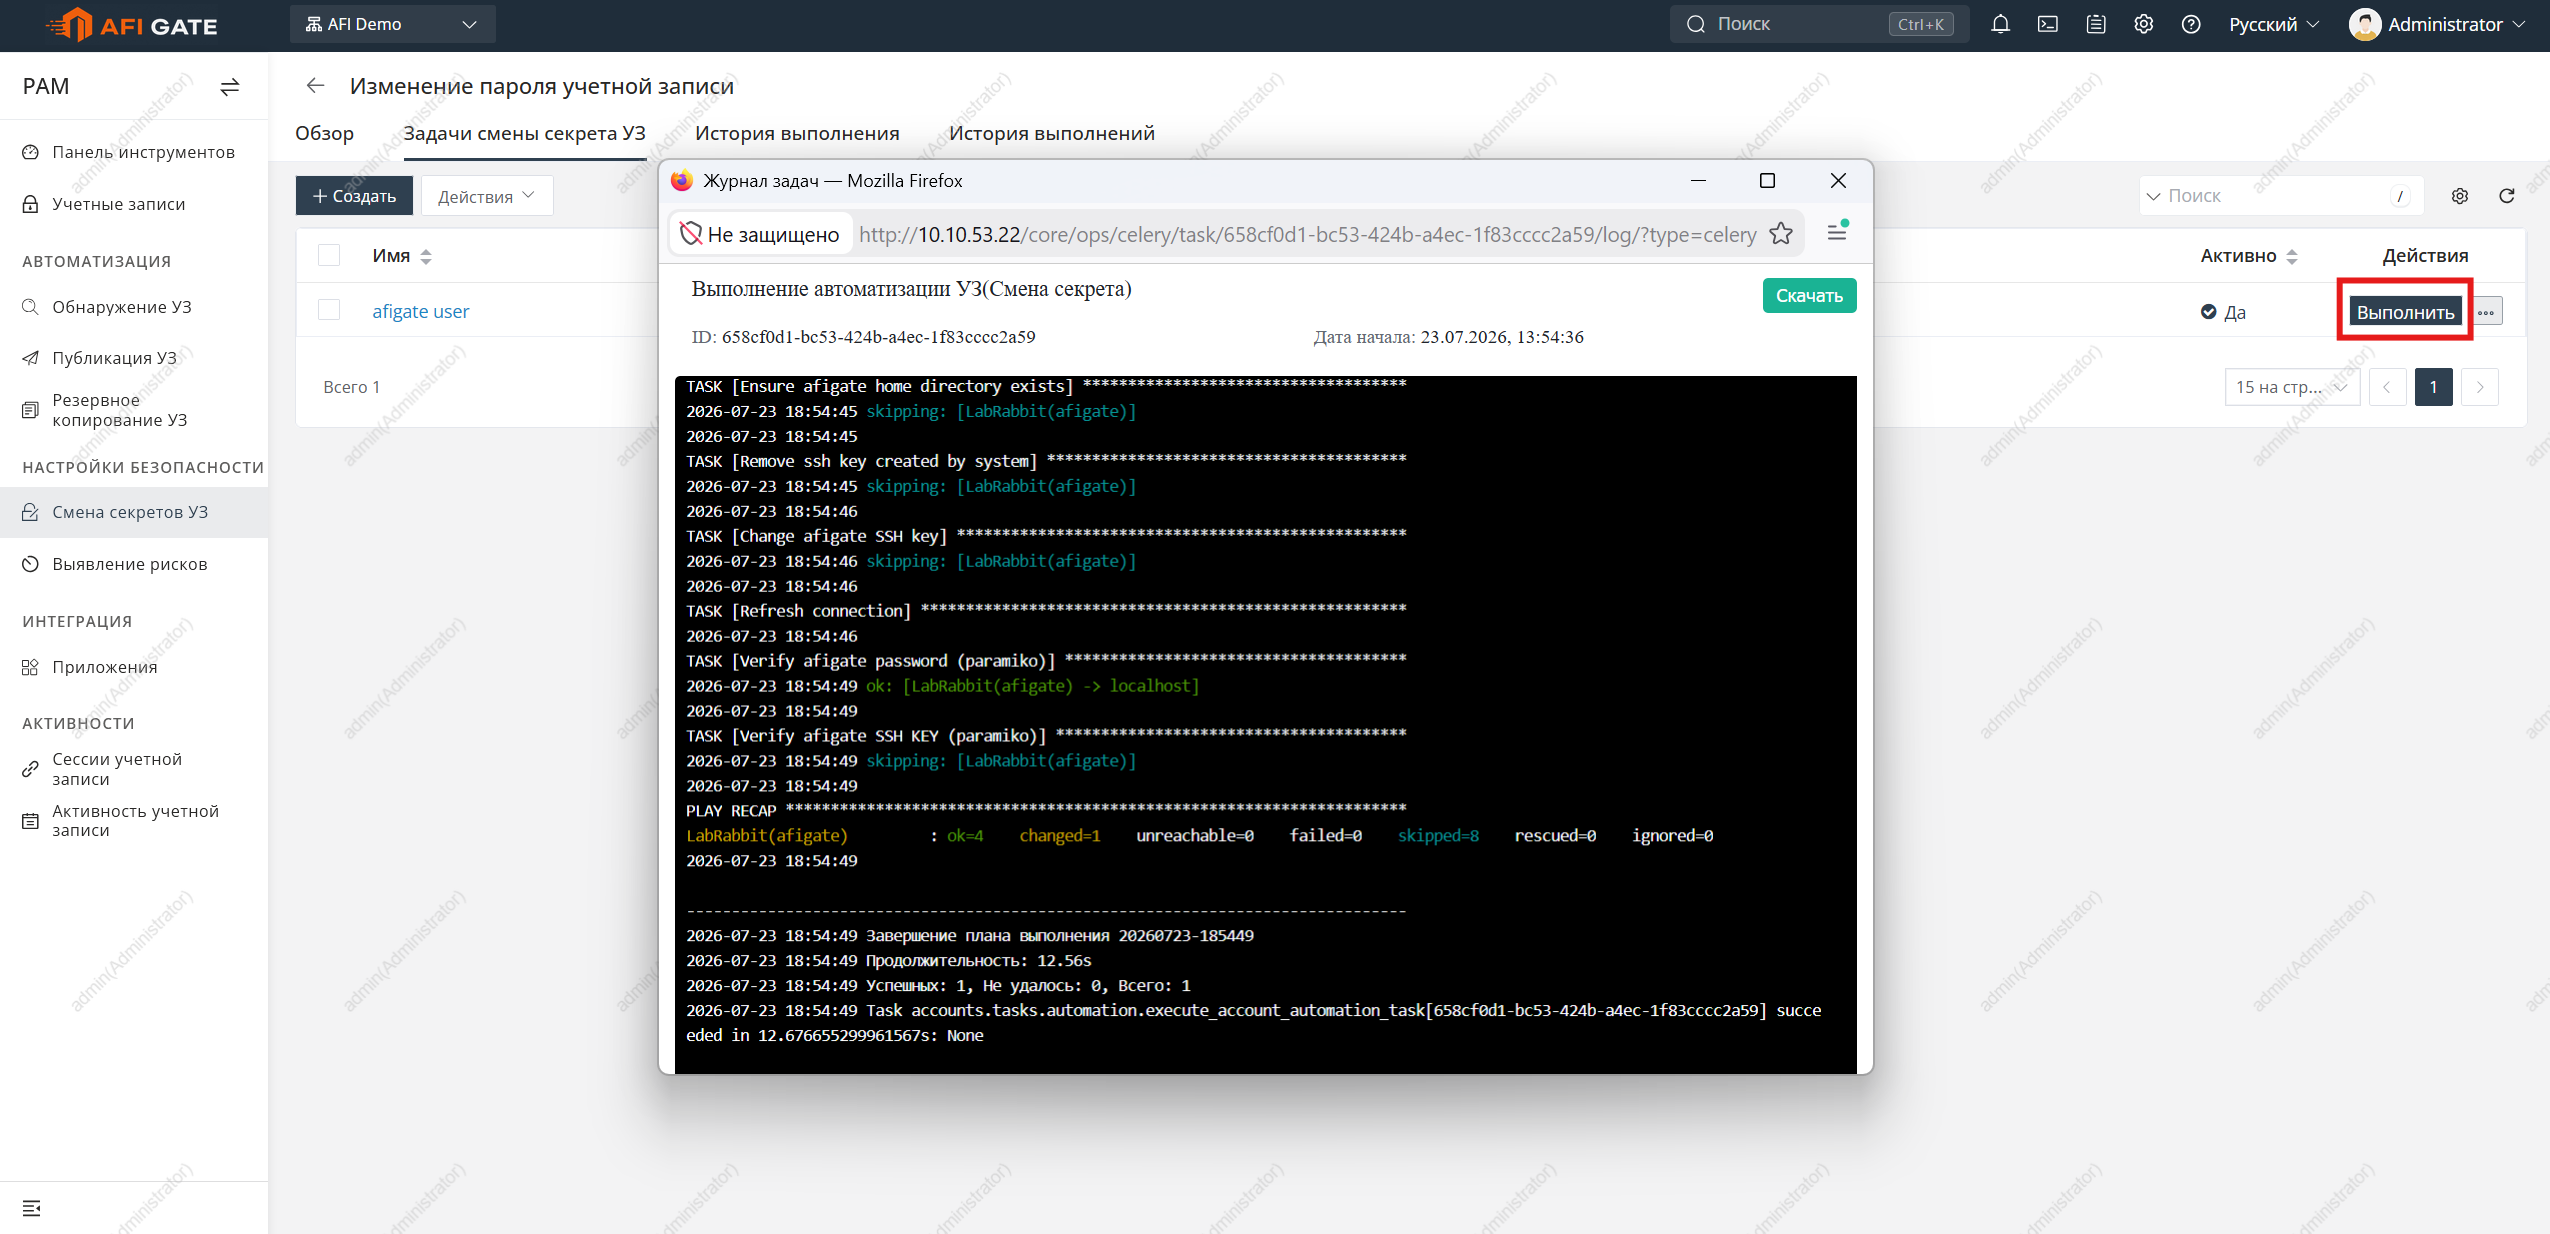Go back with the left arrow
This screenshot has height=1234, width=2550.
(316, 86)
